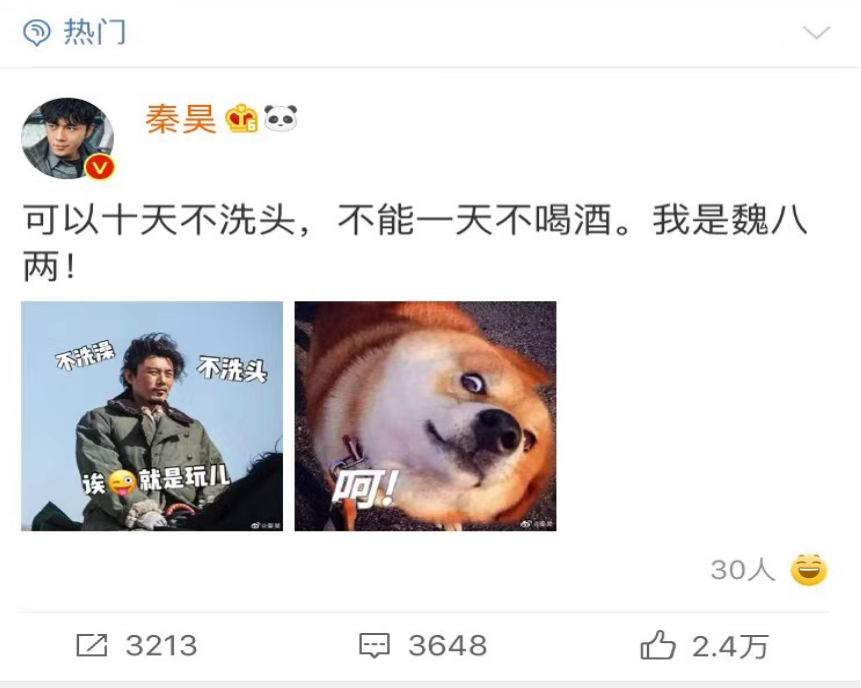View the Shiba dog 呵 meme image
The image size is (861, 688).
click(x=426, y=416)
